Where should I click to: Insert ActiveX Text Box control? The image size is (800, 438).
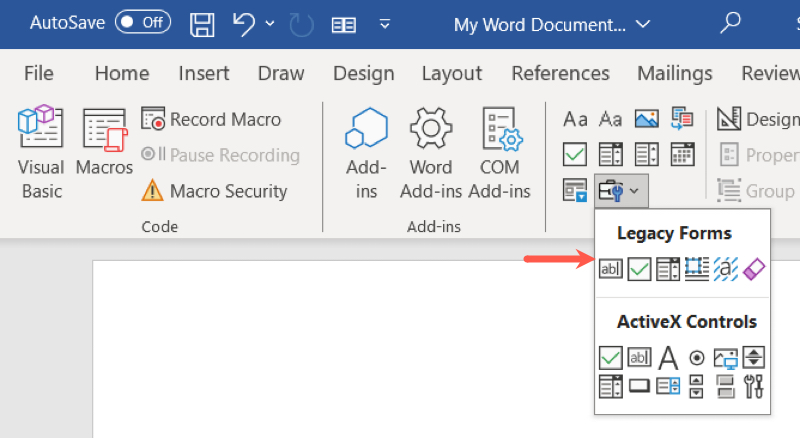click(639, 357)
